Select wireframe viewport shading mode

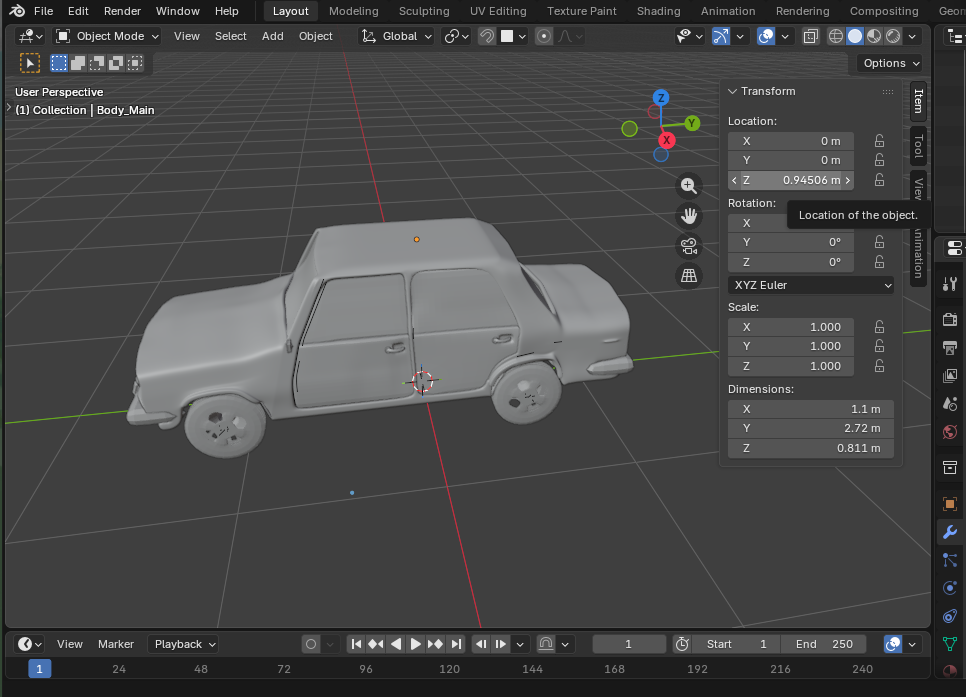click(836, 36)
